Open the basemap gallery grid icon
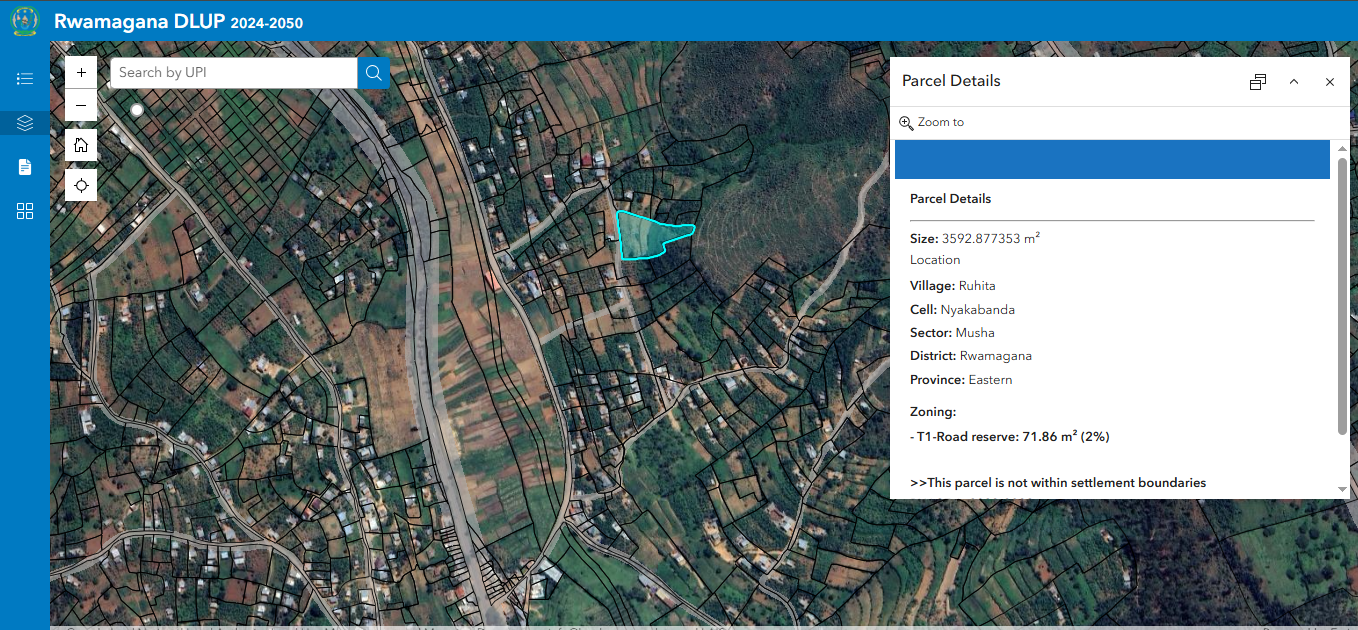 coord(25,211)
